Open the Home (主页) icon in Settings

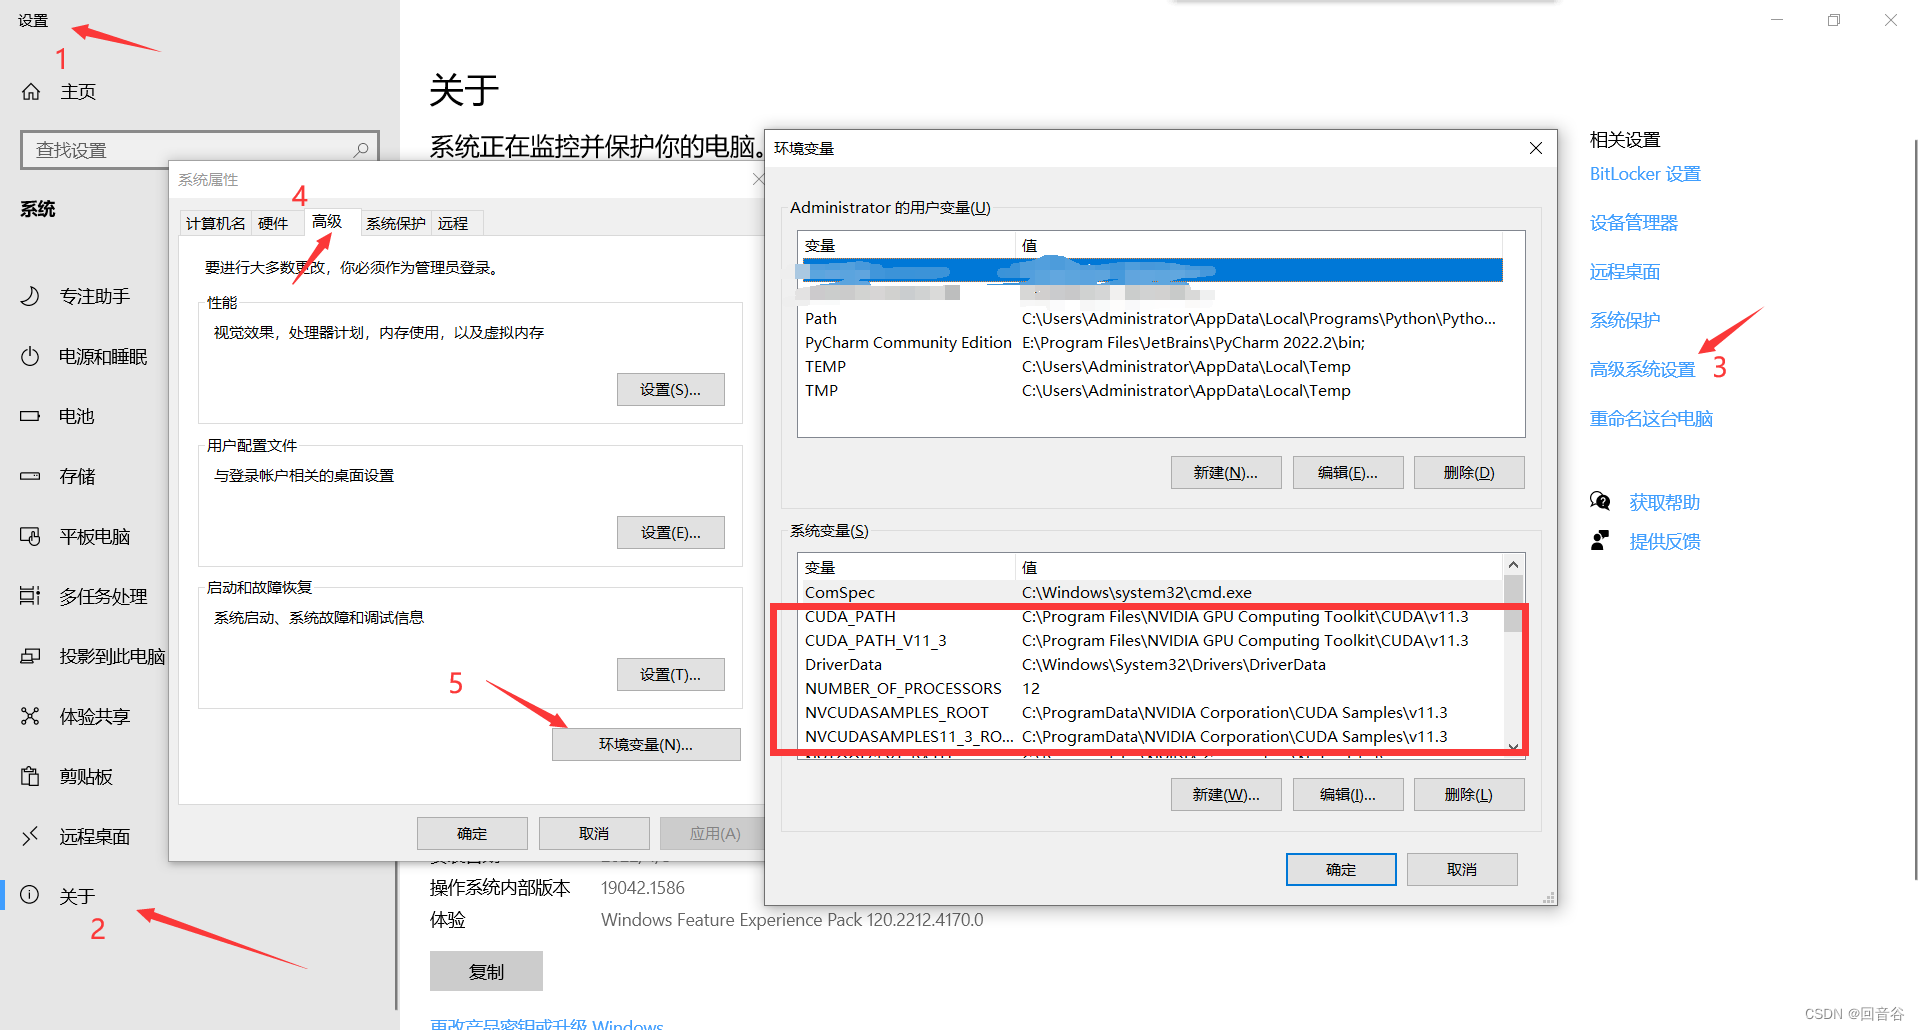[31, 92]
